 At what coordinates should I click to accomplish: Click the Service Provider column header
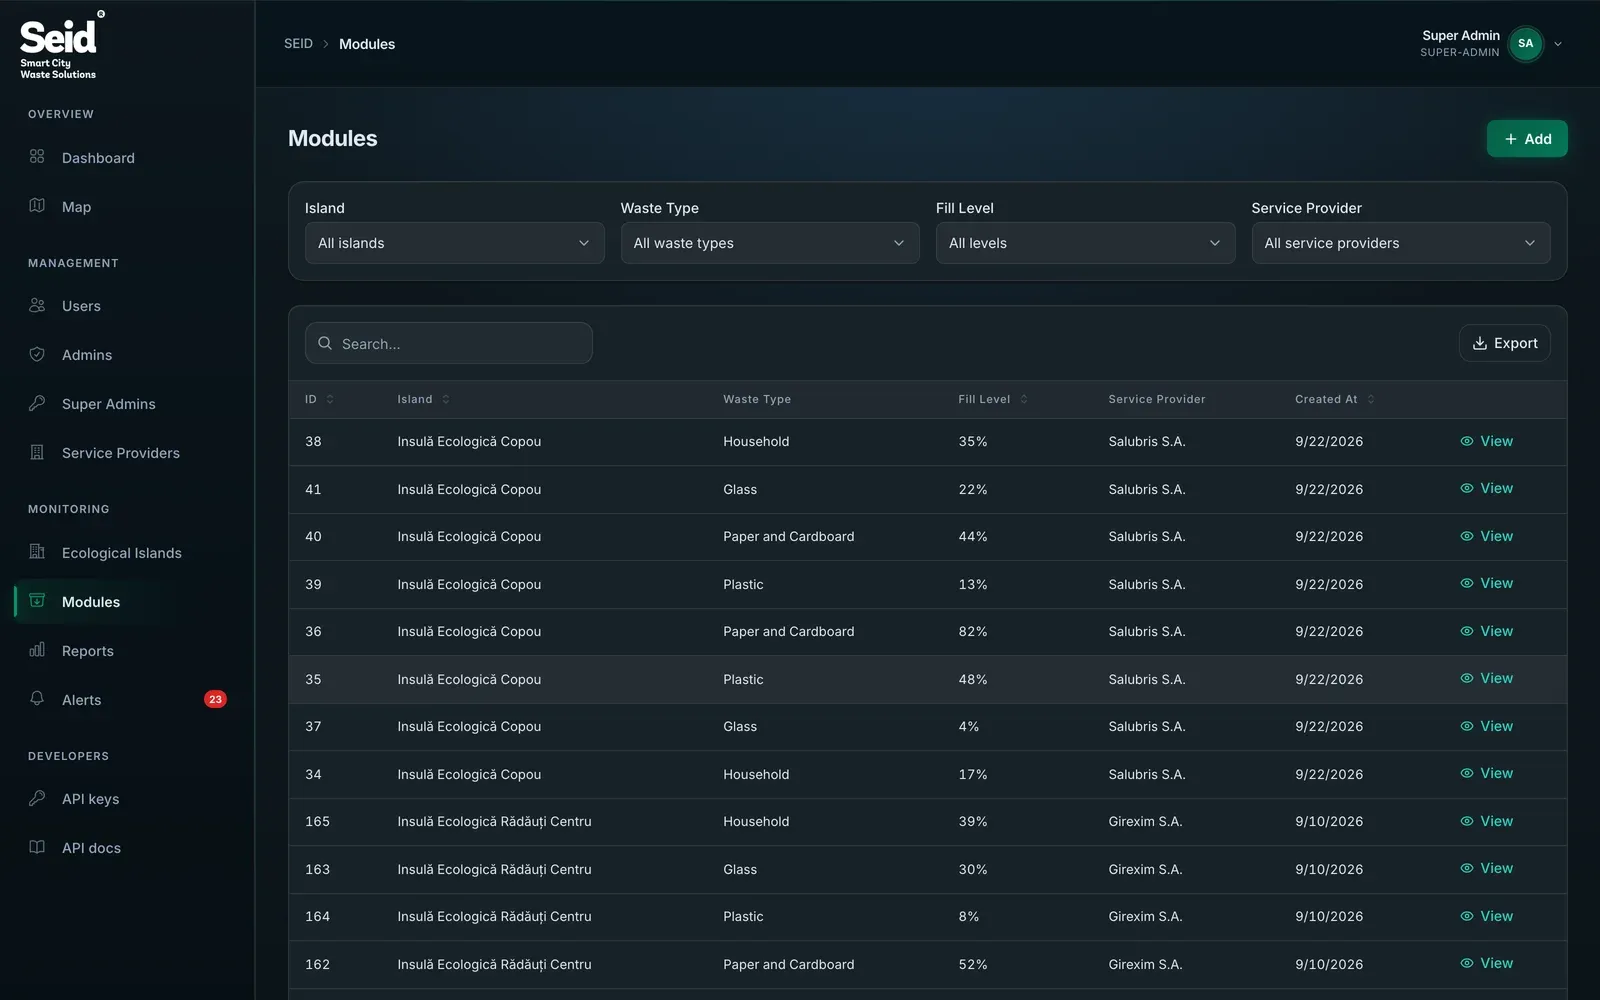[1157, 399]
